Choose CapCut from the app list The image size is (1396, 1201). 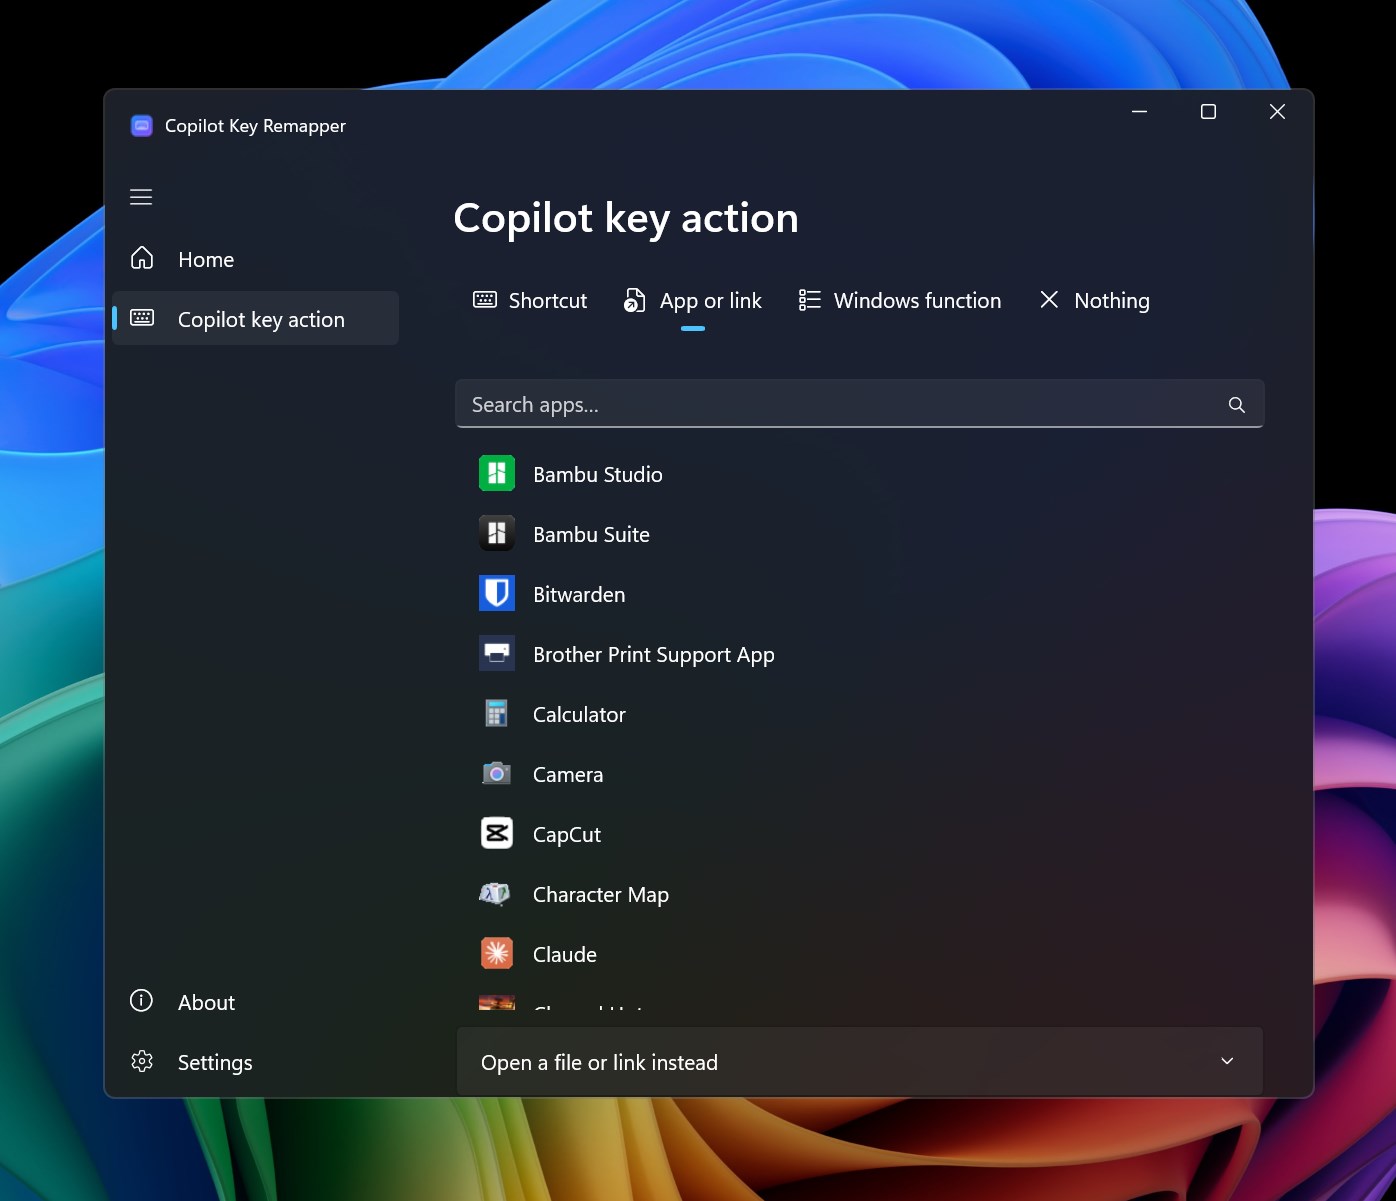[860, 834]
